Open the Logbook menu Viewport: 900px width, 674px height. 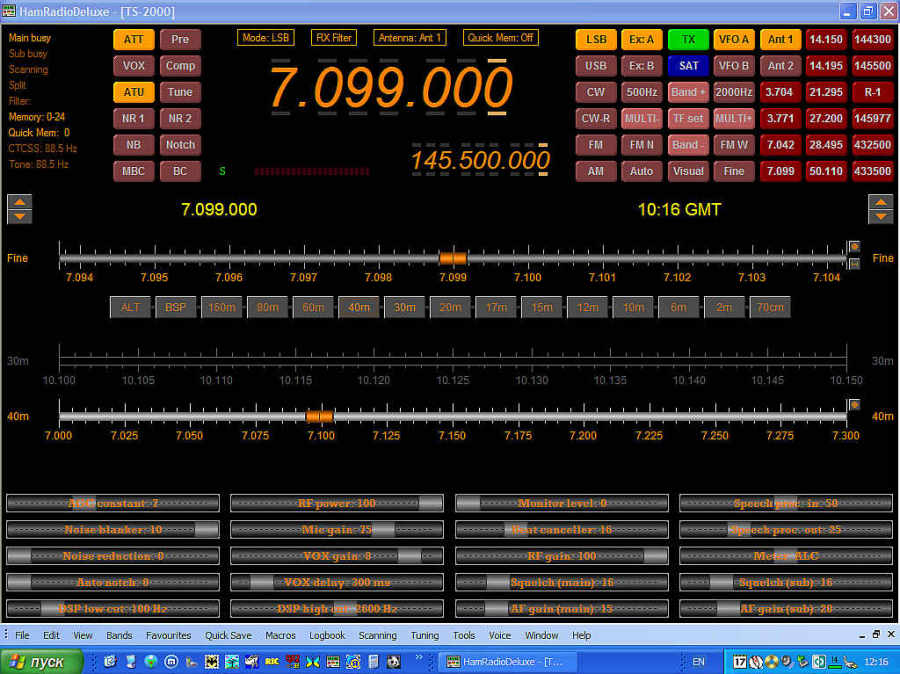pyautogui.click(x=327, y=635)
